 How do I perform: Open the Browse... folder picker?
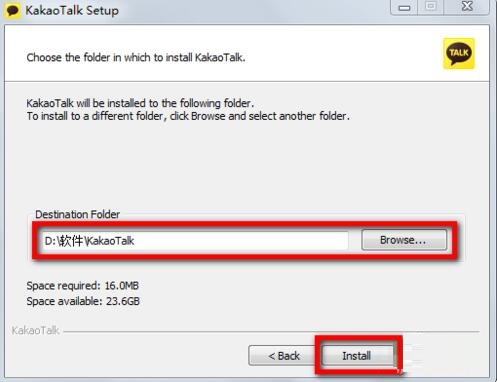click(404, 240)
